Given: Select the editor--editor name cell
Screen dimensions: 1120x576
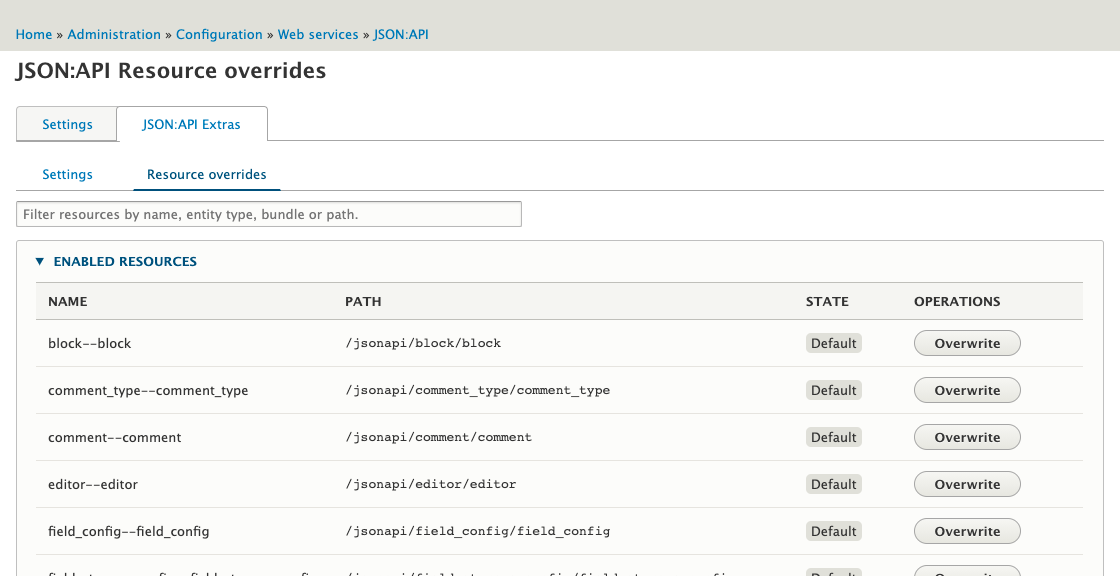Looking at the screenshot, I should [93, 485].
